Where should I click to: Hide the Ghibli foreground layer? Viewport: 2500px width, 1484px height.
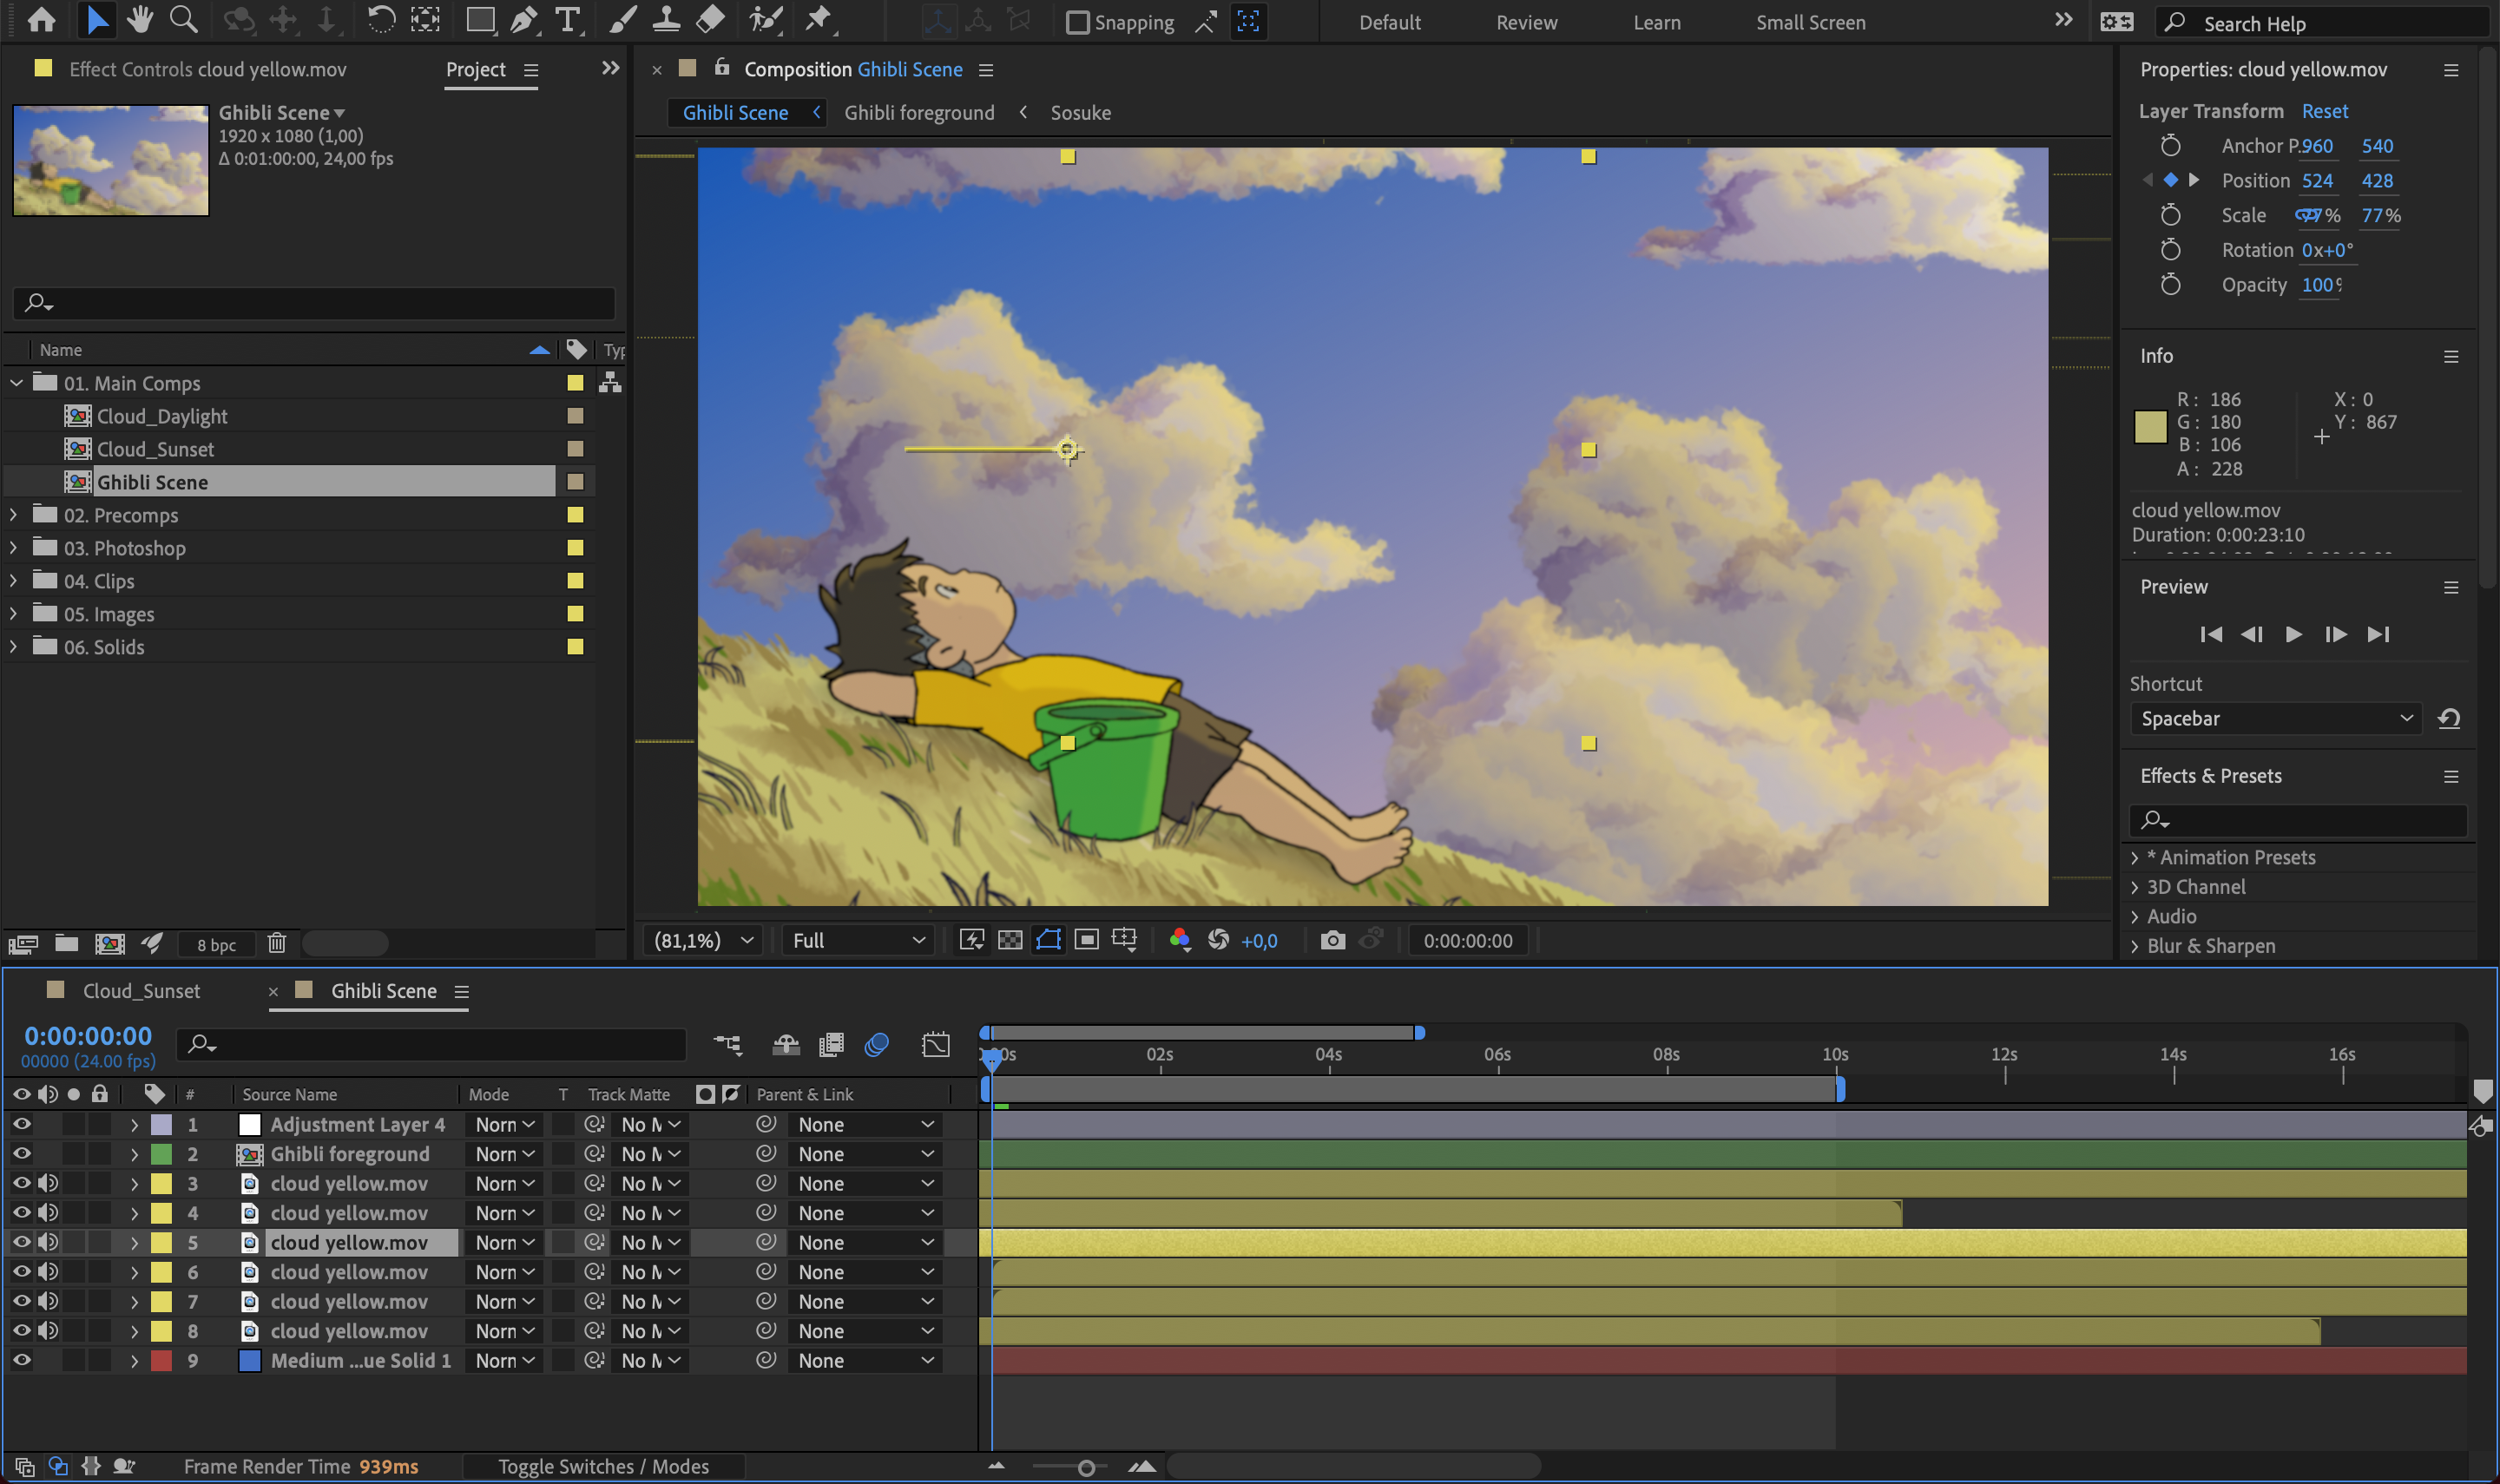(x=21, y=1154)
